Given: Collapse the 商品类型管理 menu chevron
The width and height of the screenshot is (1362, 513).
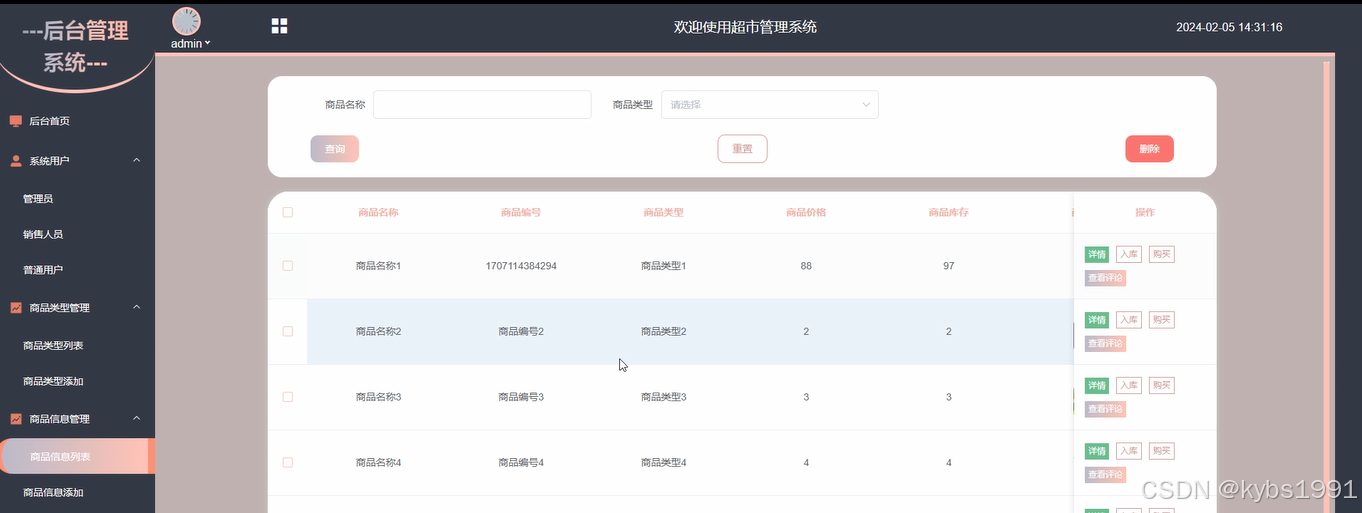Looking at the screenshot, I should point(137,307).
